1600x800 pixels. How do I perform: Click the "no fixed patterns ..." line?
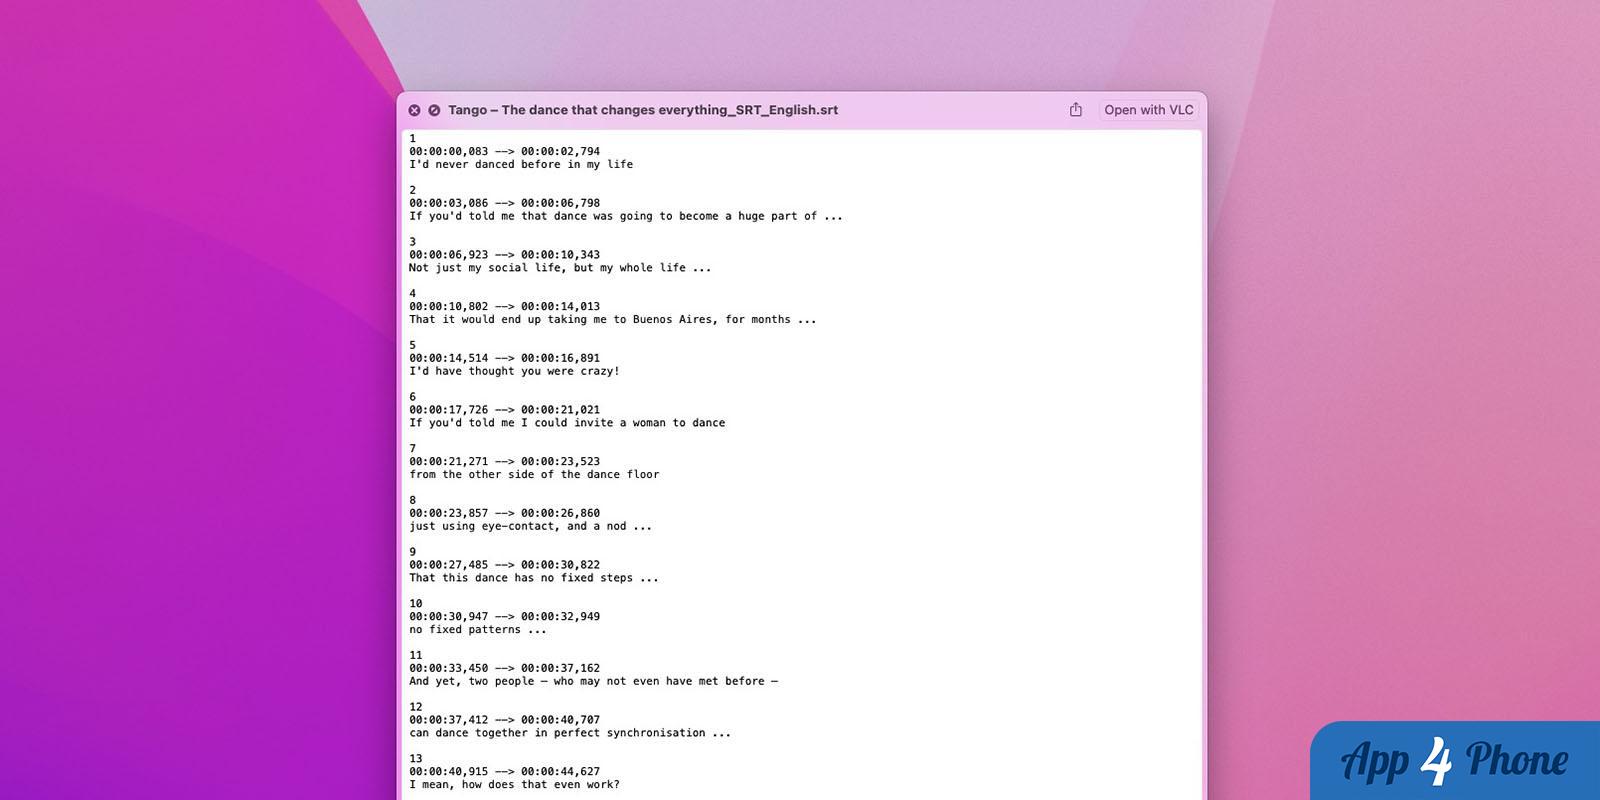coord(478,630)
